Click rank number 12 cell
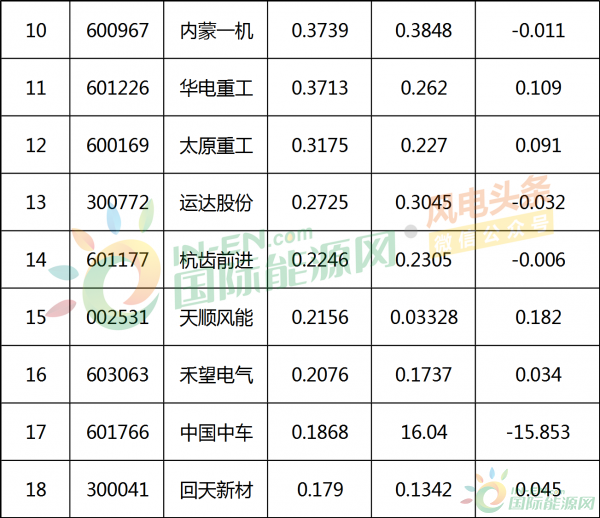Viewport: 600px width, 518px height. [36, 145]
